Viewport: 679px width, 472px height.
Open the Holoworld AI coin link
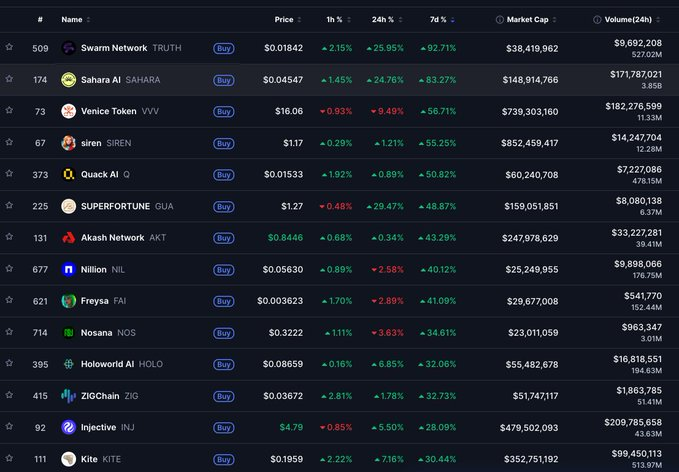pos(107,364)
